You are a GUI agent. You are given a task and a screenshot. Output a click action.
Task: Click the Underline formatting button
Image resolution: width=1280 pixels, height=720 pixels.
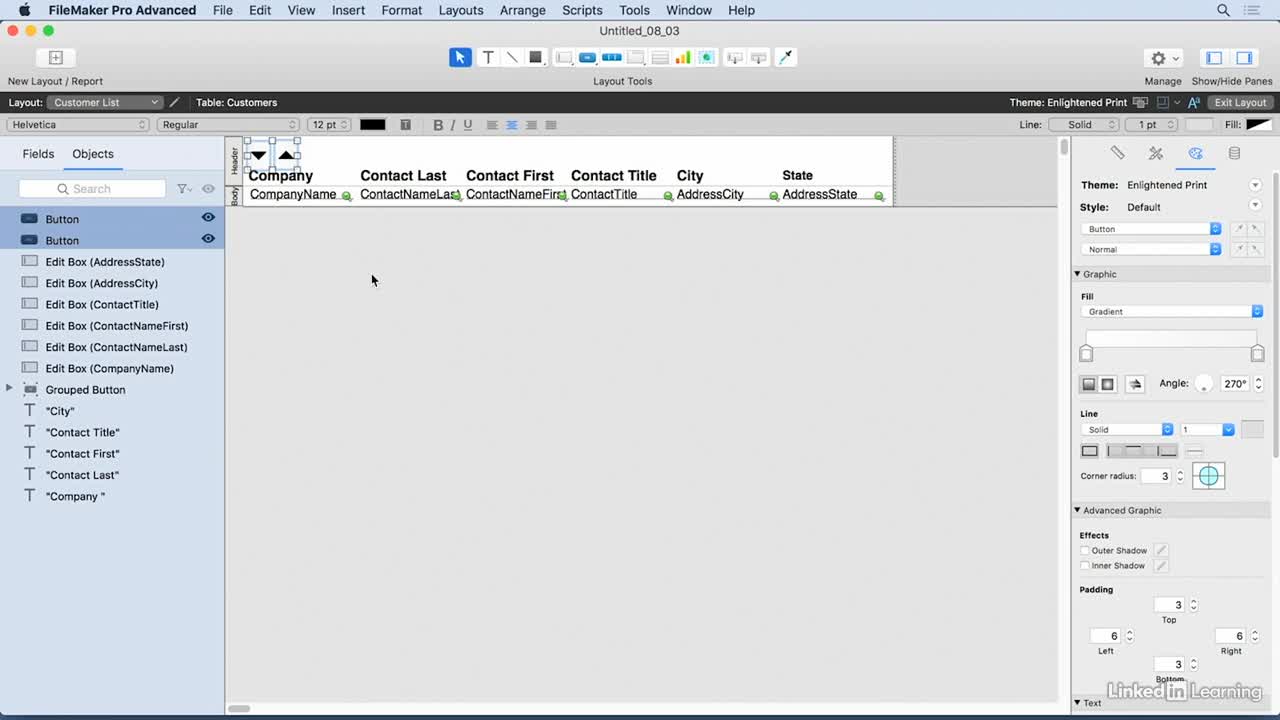pos(467,125)
